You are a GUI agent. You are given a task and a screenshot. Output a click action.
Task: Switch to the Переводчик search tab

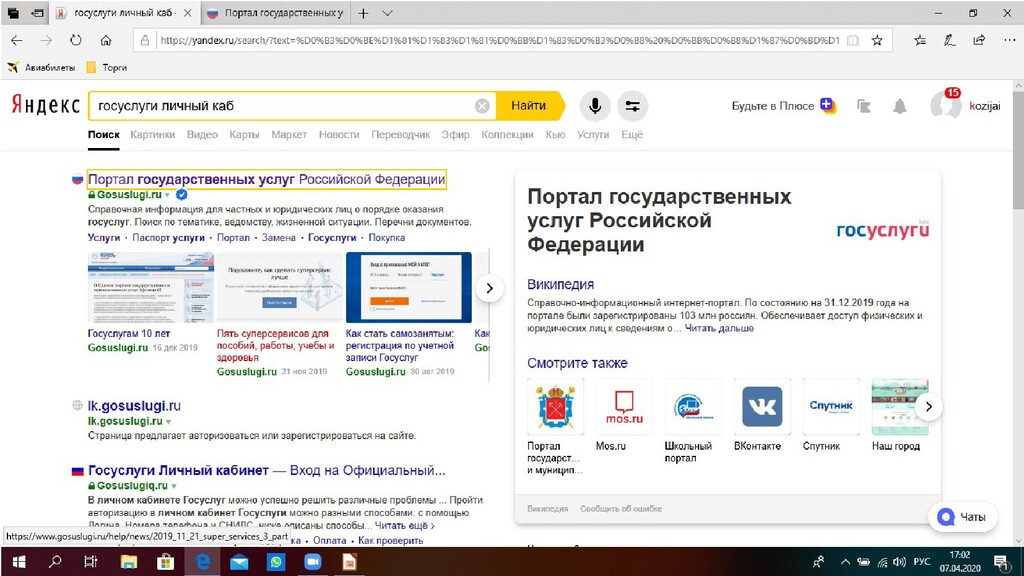[400, 135]
